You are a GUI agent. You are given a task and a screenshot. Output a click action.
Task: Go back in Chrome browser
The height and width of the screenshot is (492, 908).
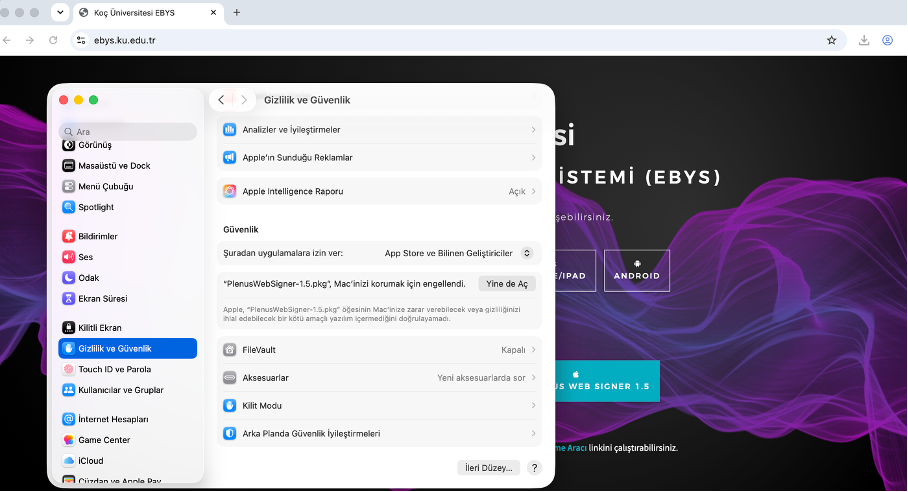coord(7,40)
